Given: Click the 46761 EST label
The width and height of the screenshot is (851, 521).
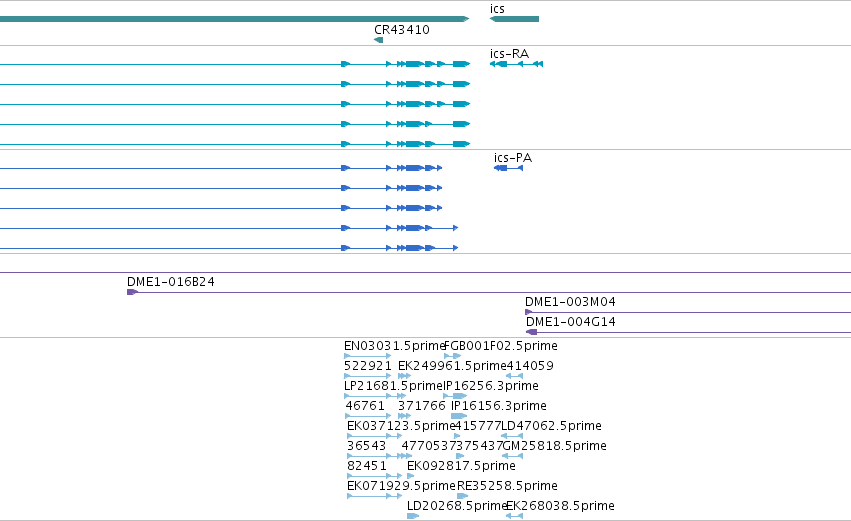Looking at the screenshot, I should 365,406.
